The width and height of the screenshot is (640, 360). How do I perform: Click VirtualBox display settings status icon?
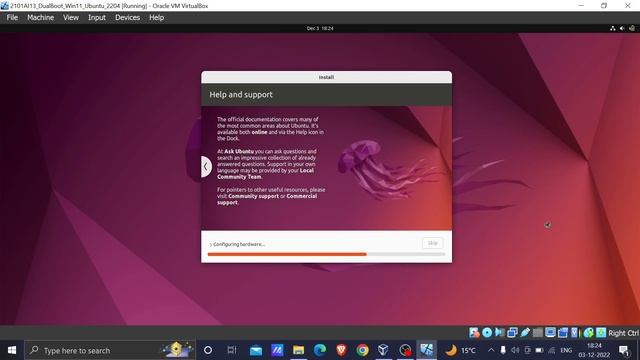[550, 333]
